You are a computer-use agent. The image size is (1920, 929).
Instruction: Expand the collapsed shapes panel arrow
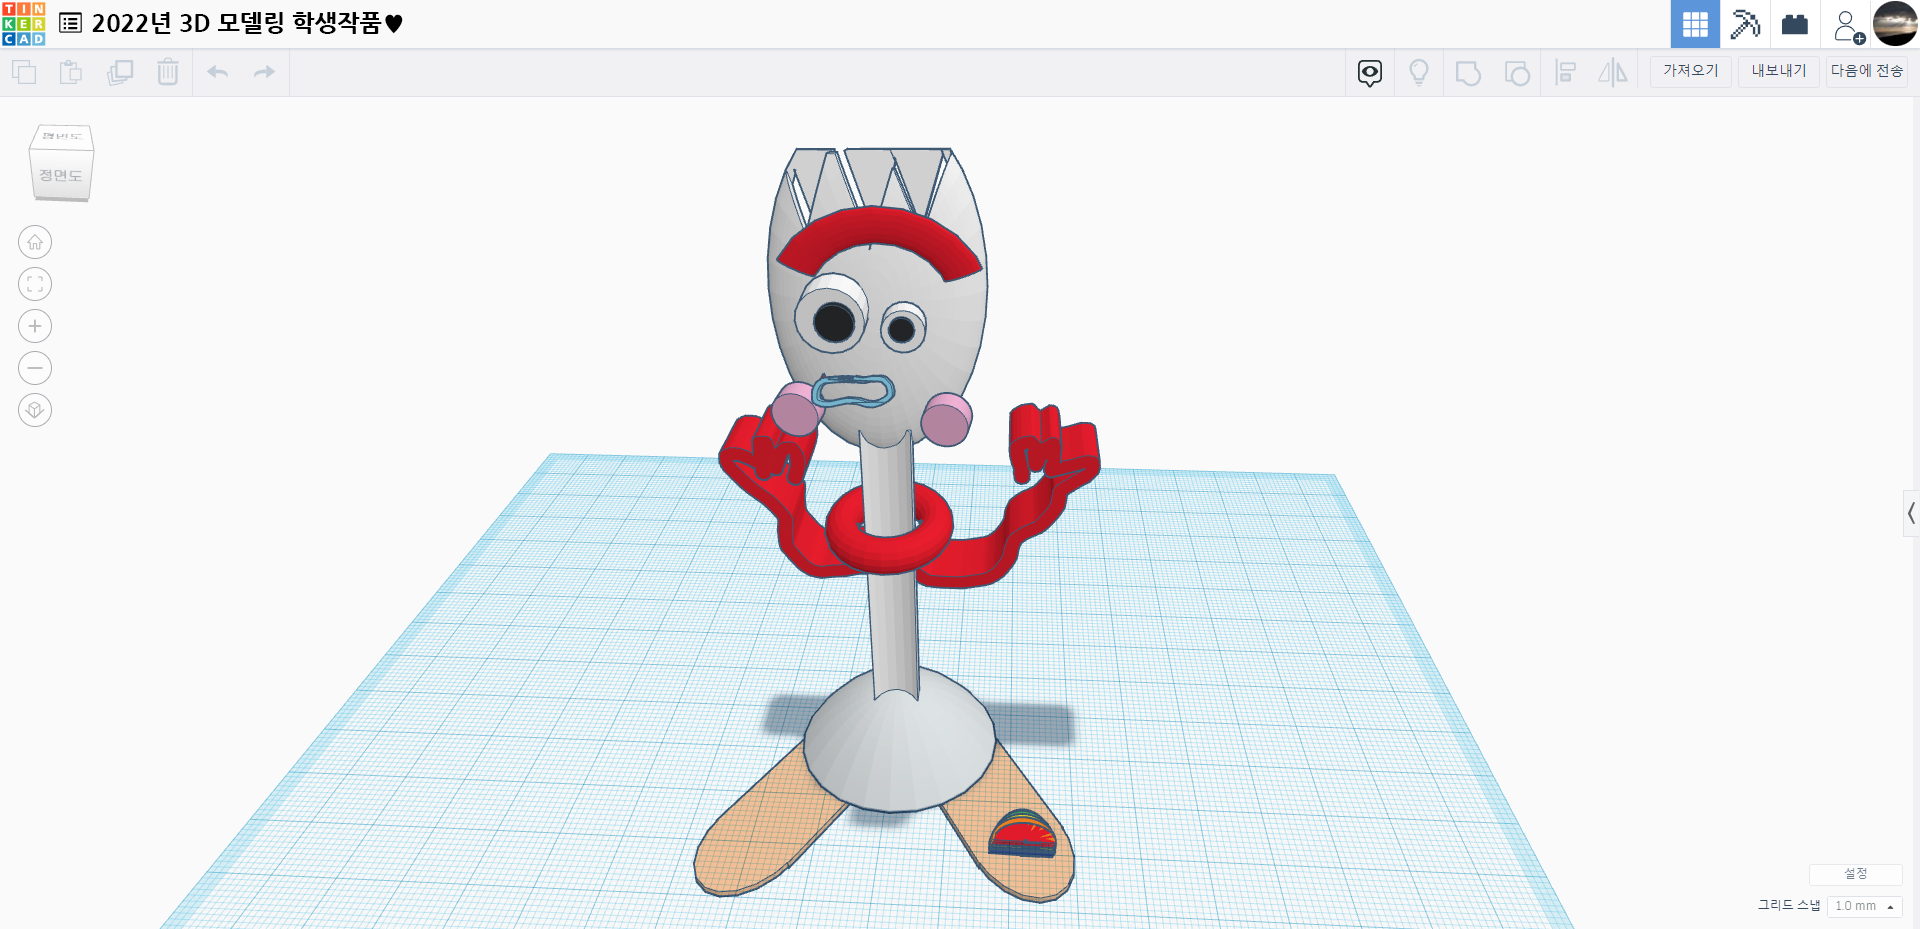(x=1911, y=514)
